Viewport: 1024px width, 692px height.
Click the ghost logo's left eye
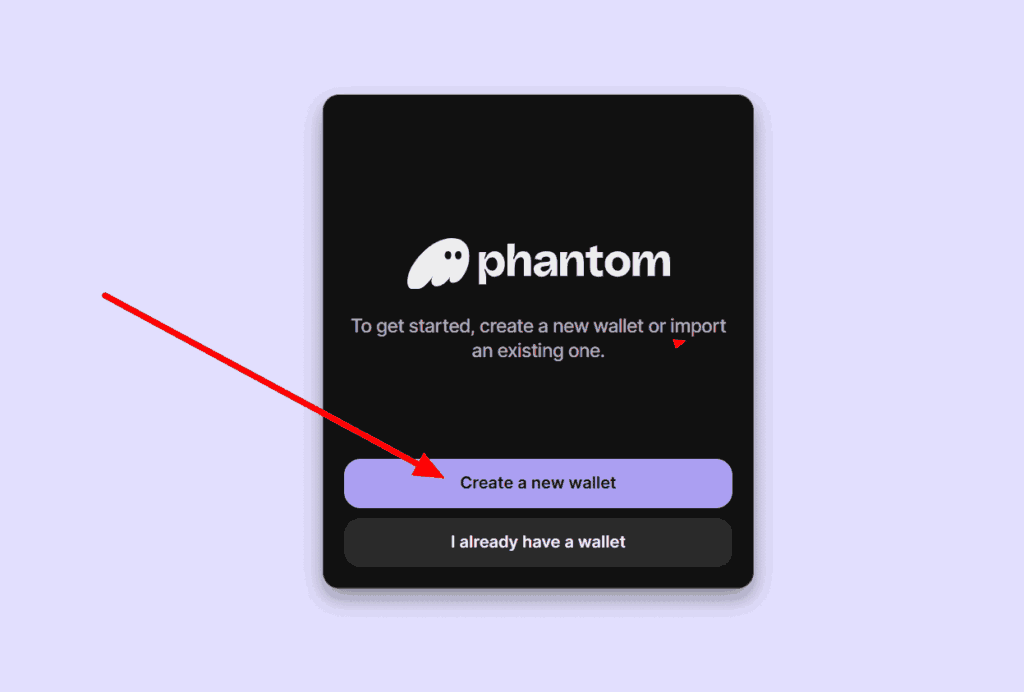448,256
